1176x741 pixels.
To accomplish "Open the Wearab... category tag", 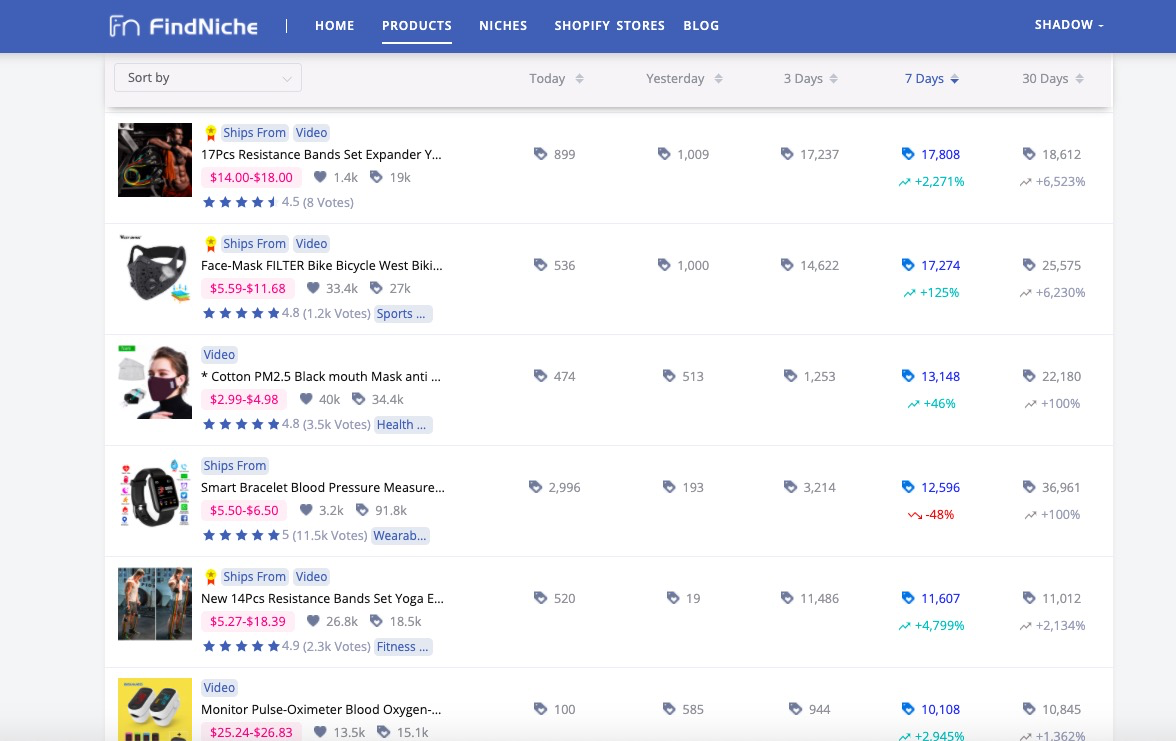I will 400,536.
